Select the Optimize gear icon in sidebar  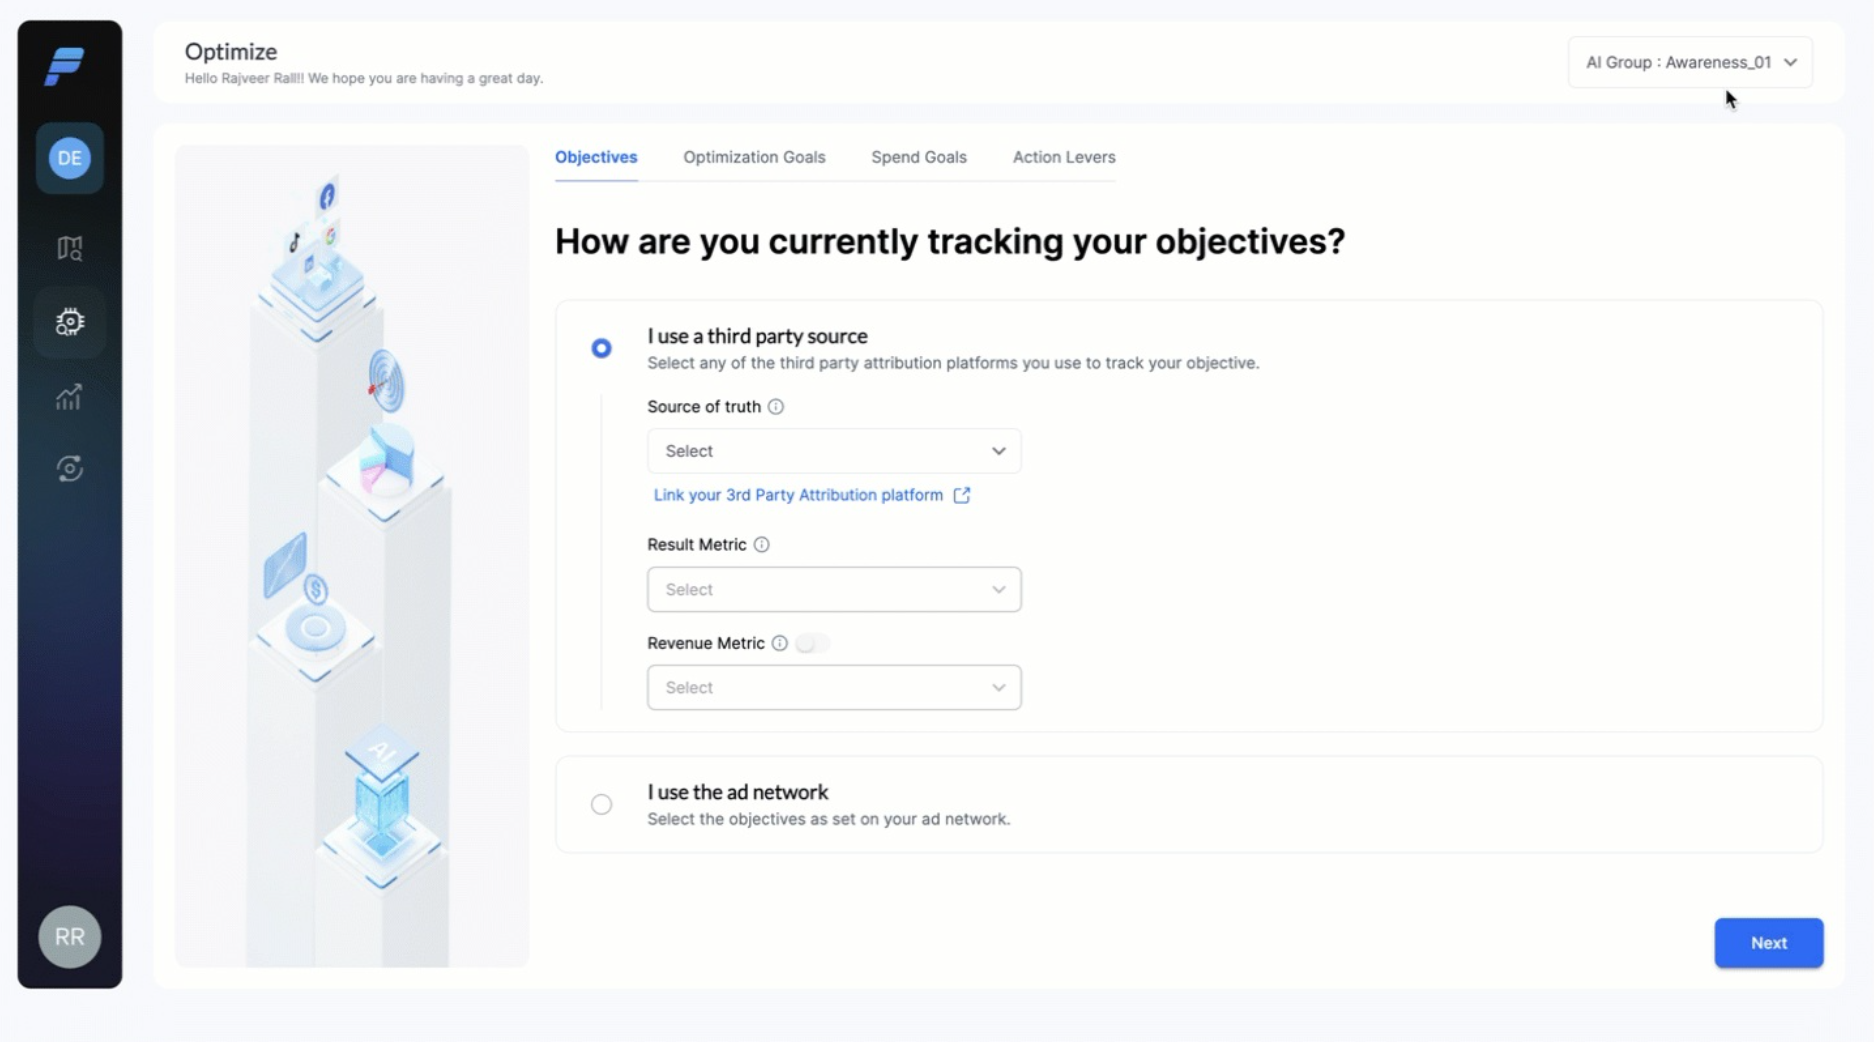point(69,322)
